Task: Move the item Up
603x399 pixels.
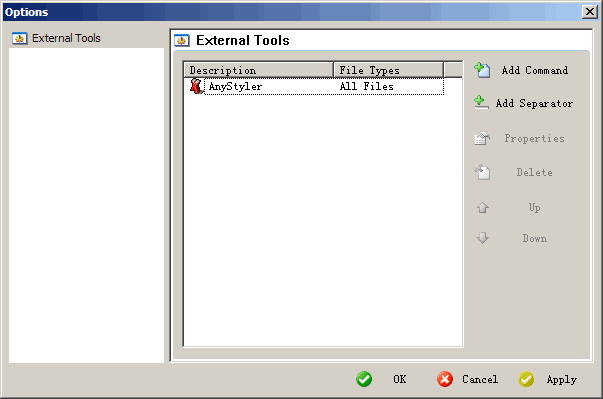Action: coord(535,208)
